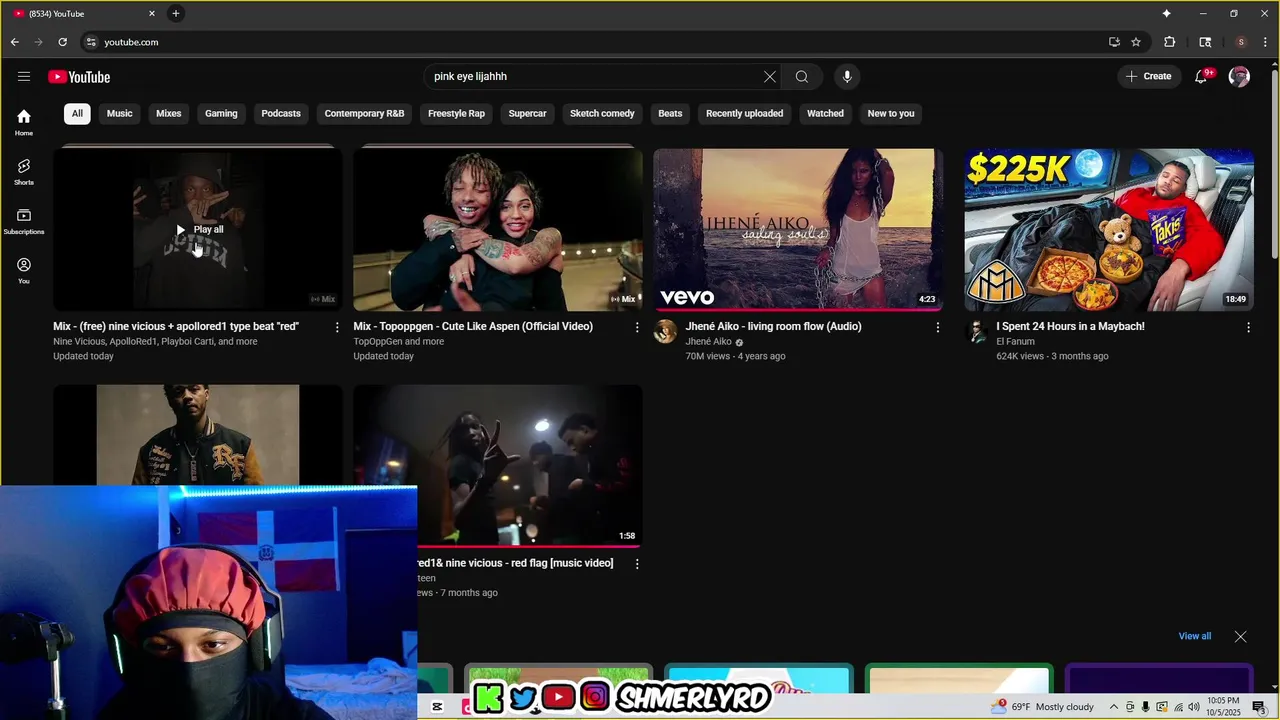
Task: Select the New to you chip
Action: (891, 114)
